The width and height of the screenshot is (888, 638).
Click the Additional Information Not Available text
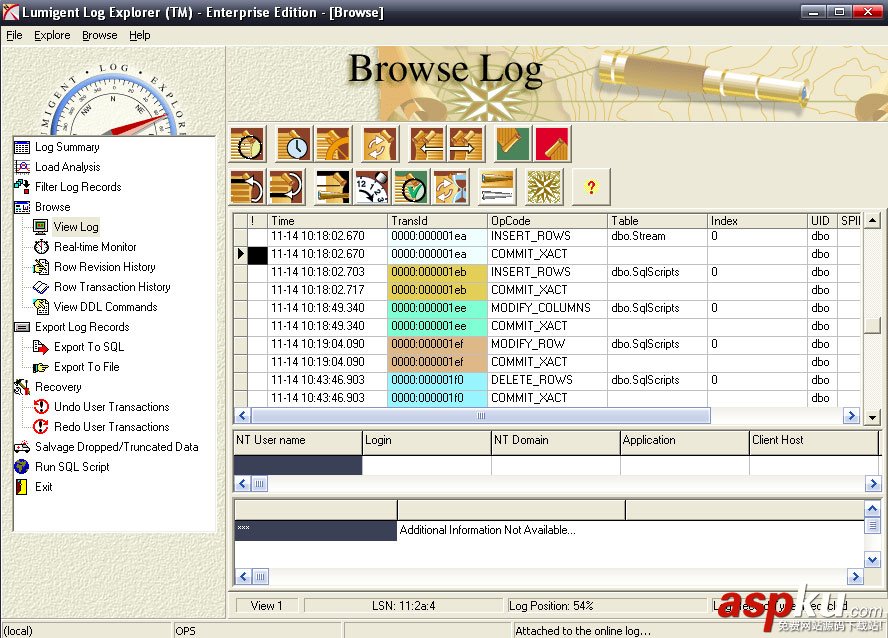click(x=487, y=530)
